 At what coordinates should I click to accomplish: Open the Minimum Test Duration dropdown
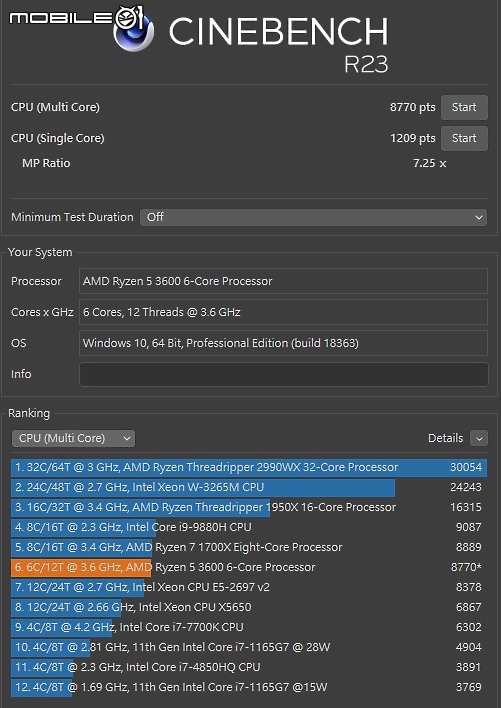313,217
